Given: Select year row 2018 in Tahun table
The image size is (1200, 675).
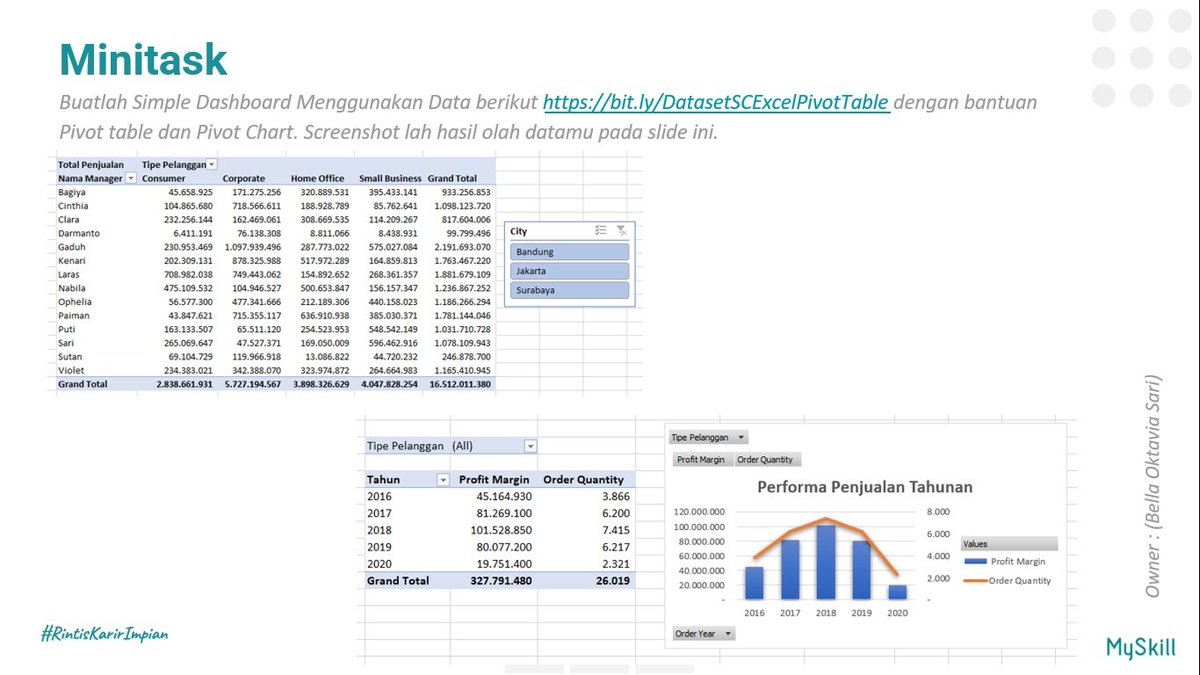Looking at the screenshot, I should click(x=499, y=530).
